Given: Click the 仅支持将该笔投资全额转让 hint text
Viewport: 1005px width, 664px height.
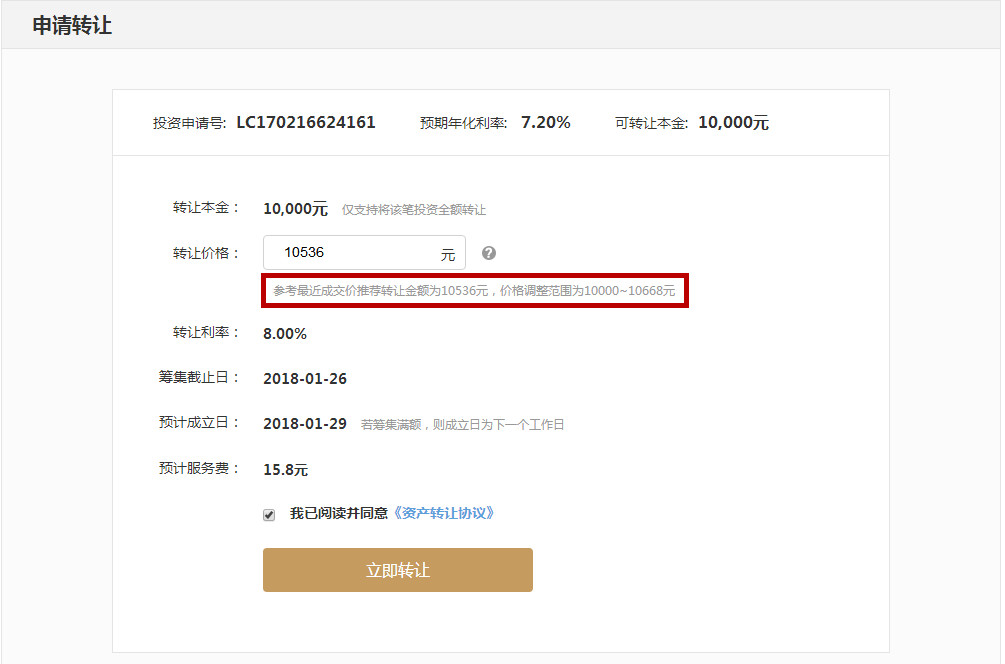Looking at the screenshot, I should tap(414, 210).
